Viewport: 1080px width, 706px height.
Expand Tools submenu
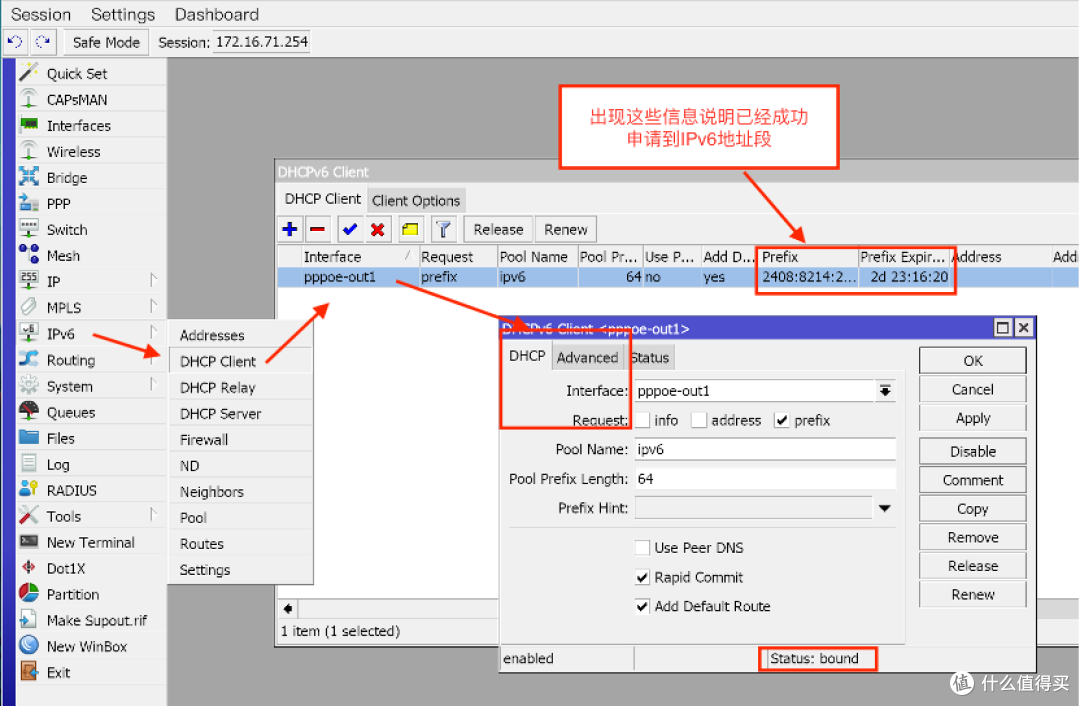click(154, 515)
